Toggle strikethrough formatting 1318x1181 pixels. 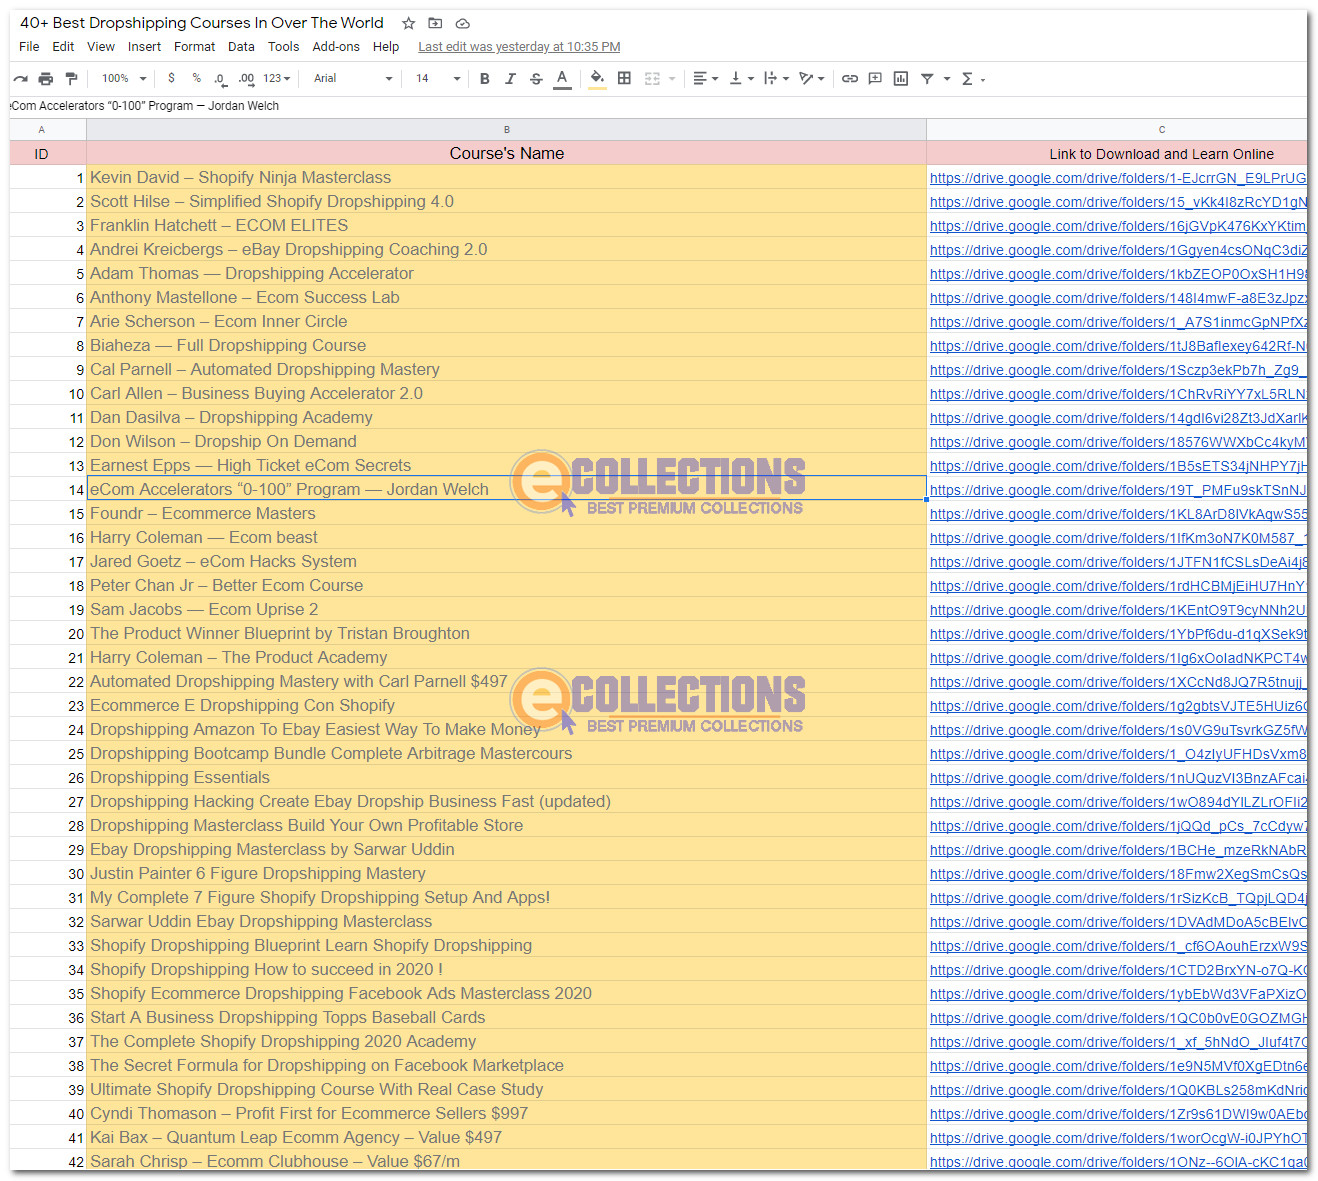click(x=536, y=78)
